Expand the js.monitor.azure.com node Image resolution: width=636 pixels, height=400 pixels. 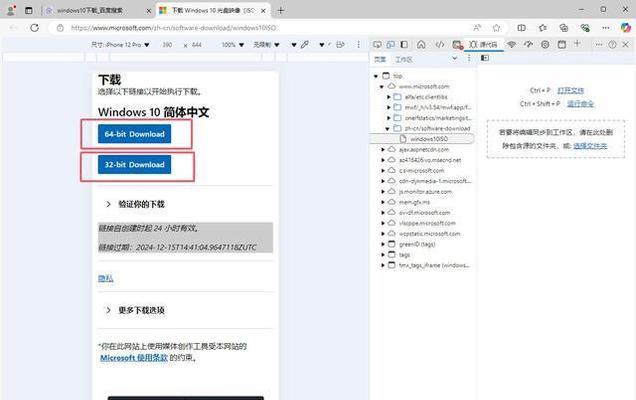pos(382,191)
